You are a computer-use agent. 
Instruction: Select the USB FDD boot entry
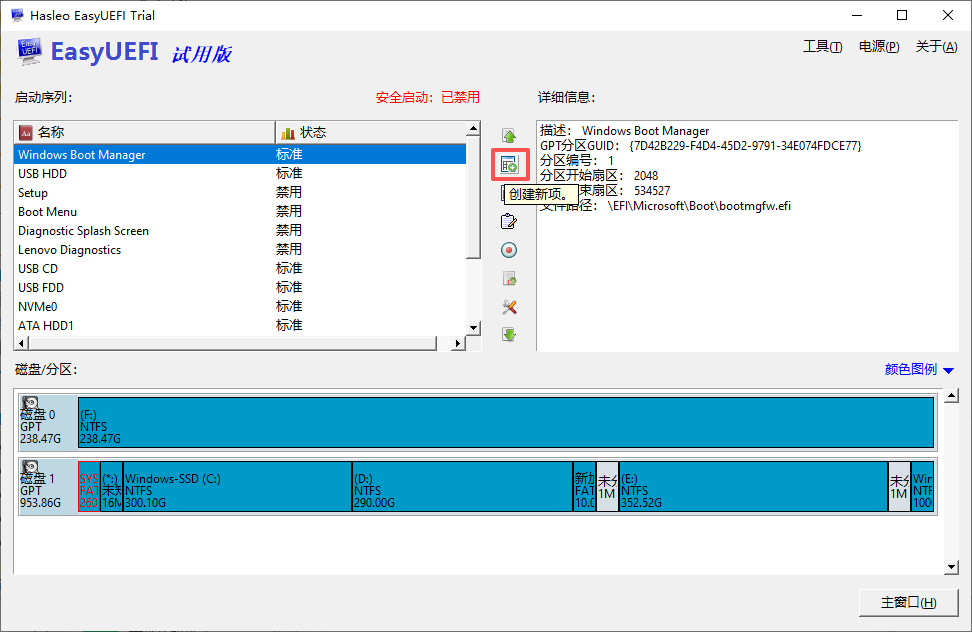point(240,287)
